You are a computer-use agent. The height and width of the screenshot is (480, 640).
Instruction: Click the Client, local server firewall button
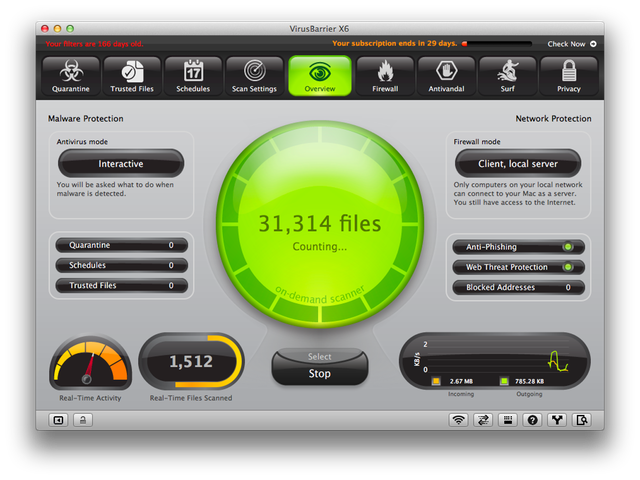point(518,163)
